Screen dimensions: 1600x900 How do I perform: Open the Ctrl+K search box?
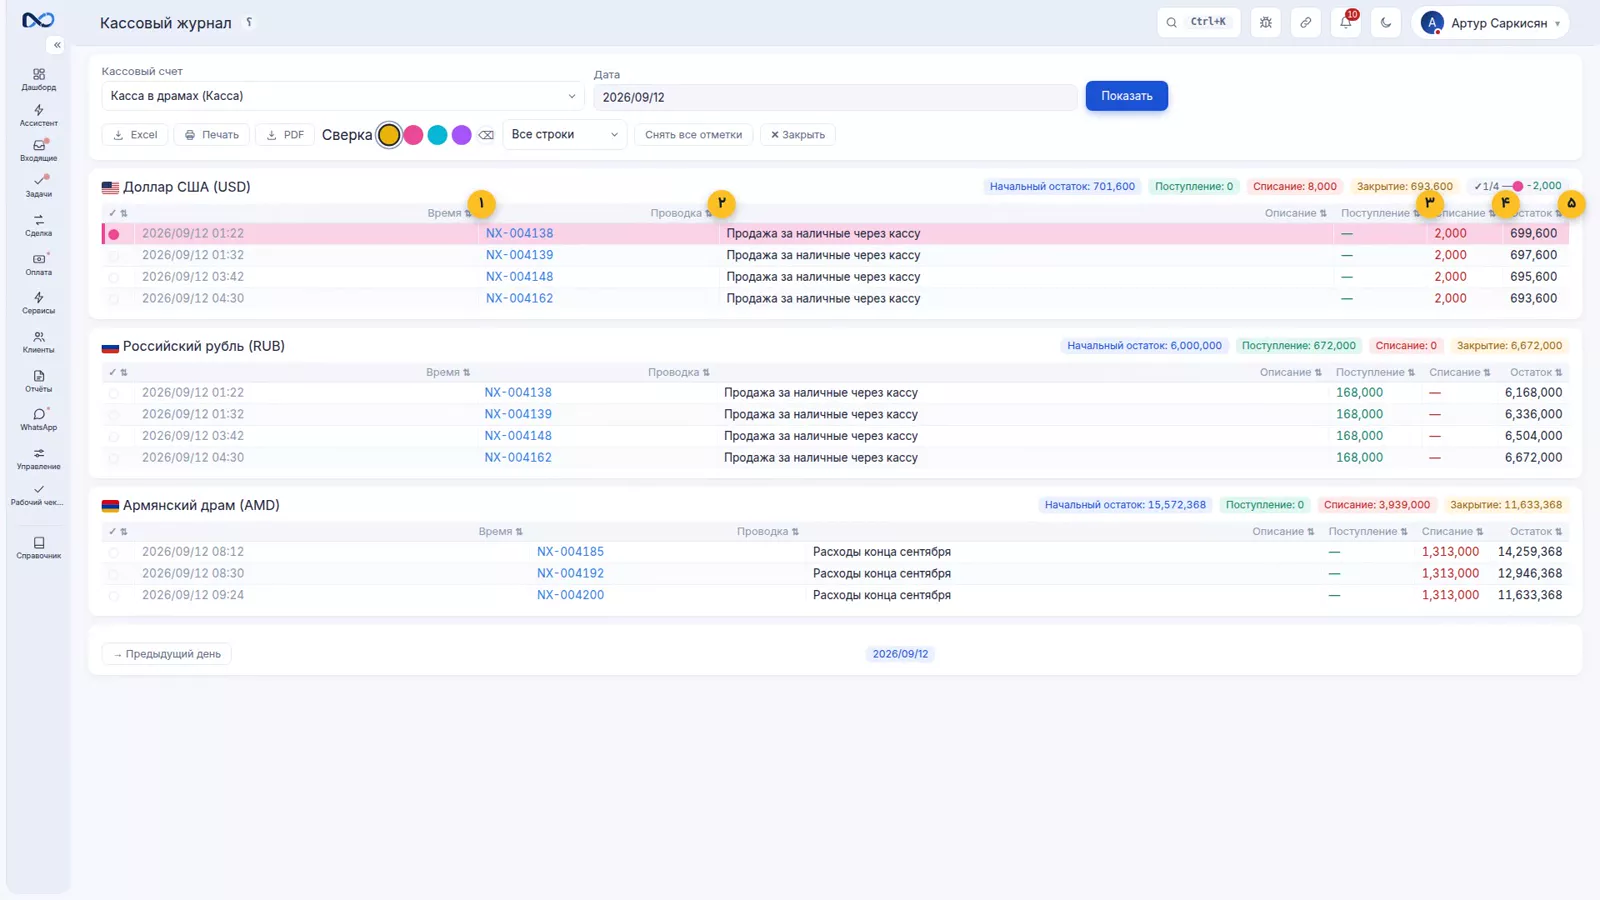(x=1198, y=22)
